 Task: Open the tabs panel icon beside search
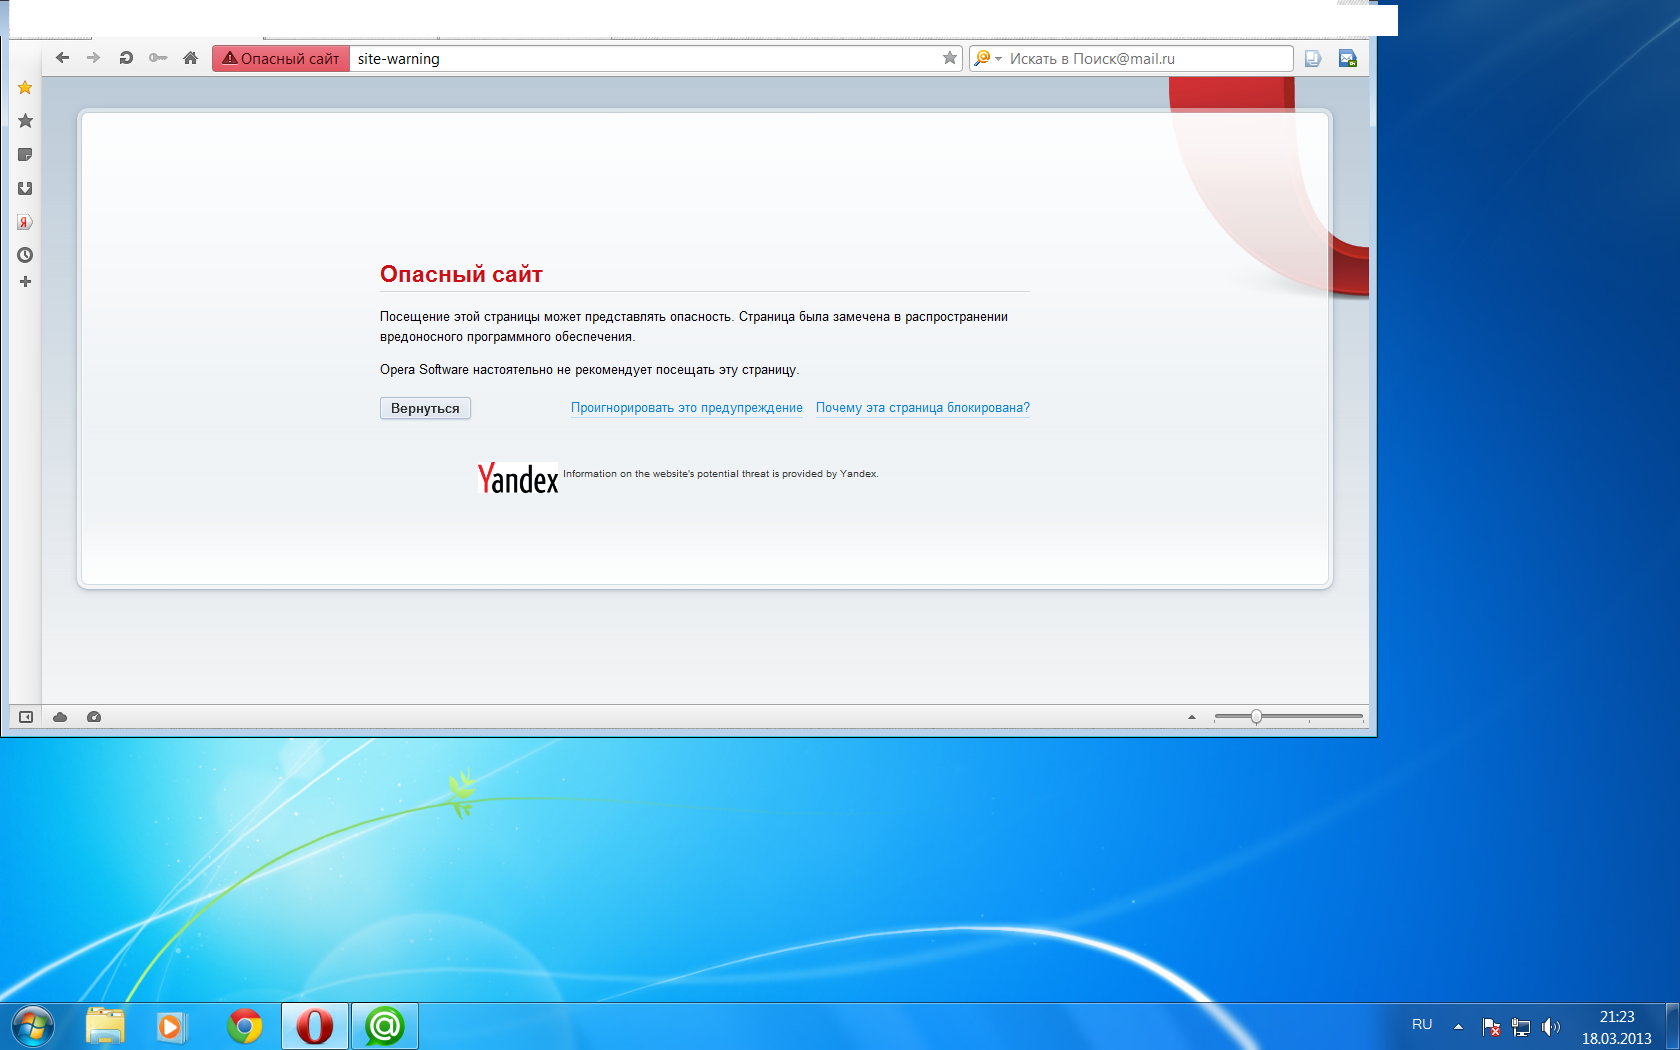(1313, 58)
